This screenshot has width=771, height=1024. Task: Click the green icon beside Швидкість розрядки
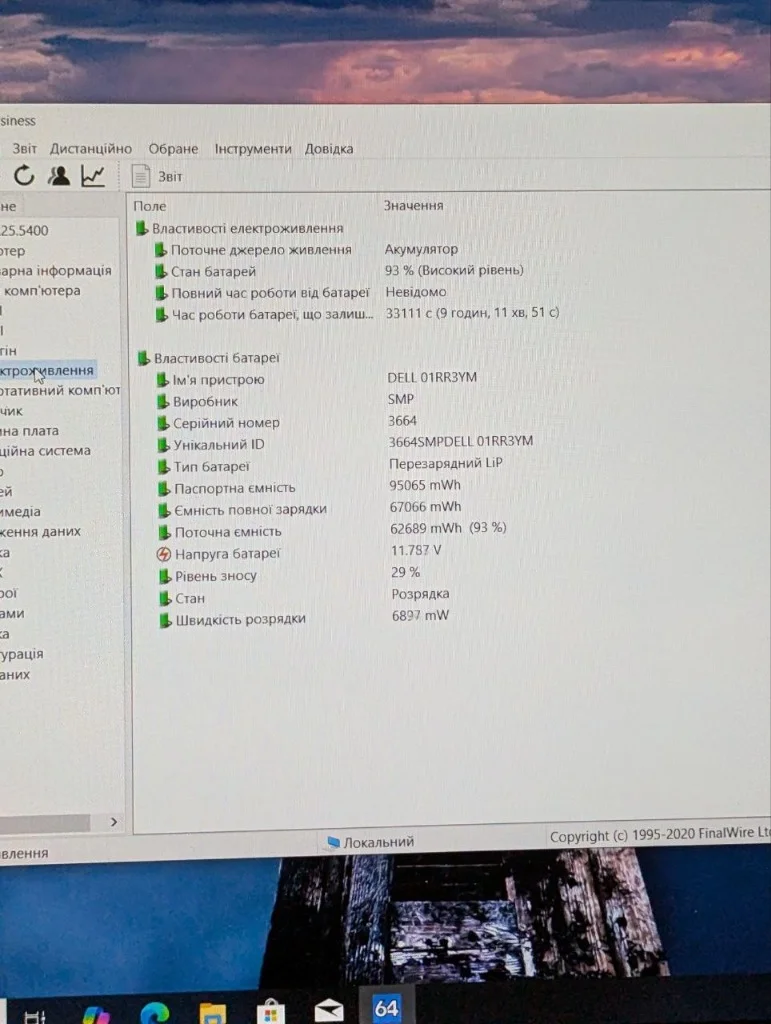166,620
